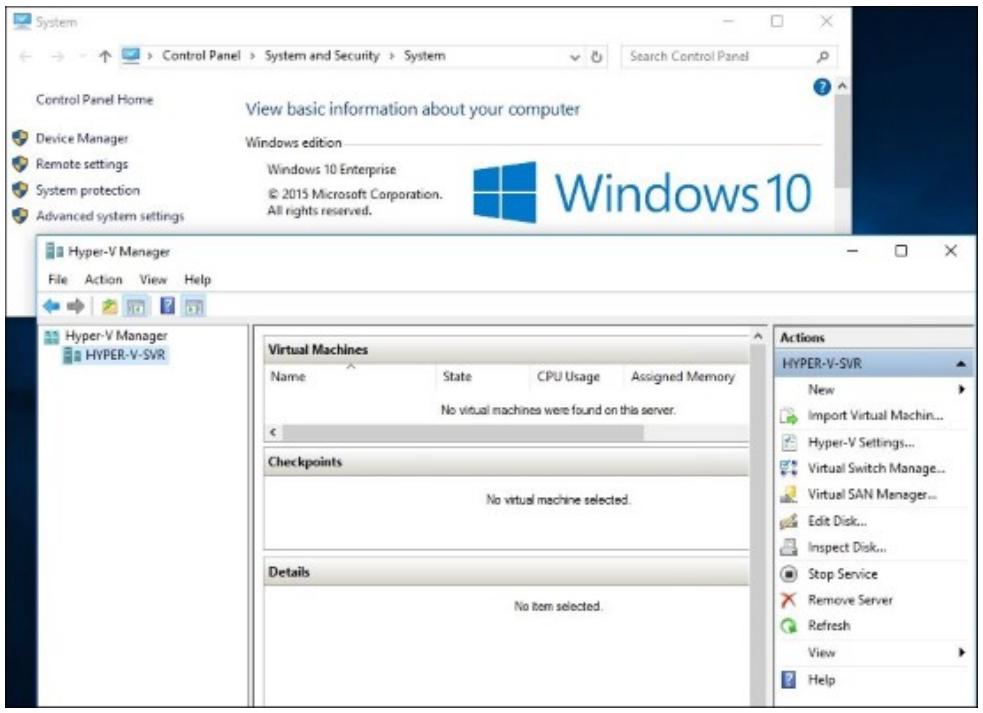Click the System breadcrumb in address bar
The image size is (983, 713).
click(x=424, y=56)
